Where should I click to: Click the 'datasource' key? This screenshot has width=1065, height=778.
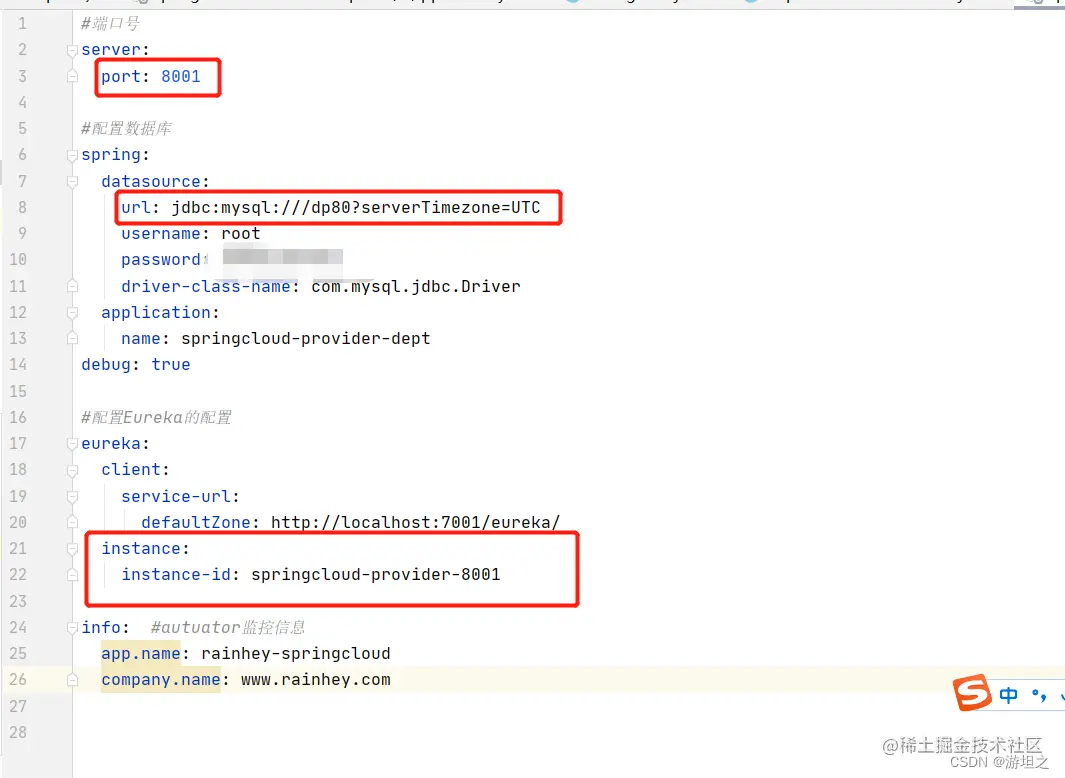point(151,181)
